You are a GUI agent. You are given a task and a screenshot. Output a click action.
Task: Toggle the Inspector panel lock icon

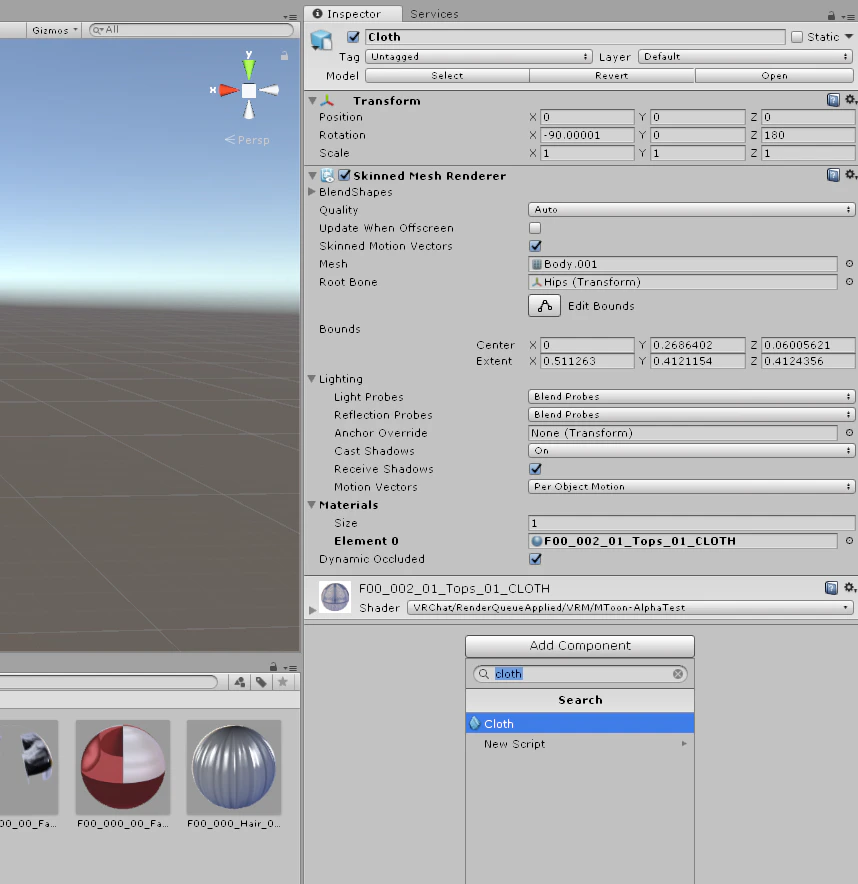click(x=831, y=16)
